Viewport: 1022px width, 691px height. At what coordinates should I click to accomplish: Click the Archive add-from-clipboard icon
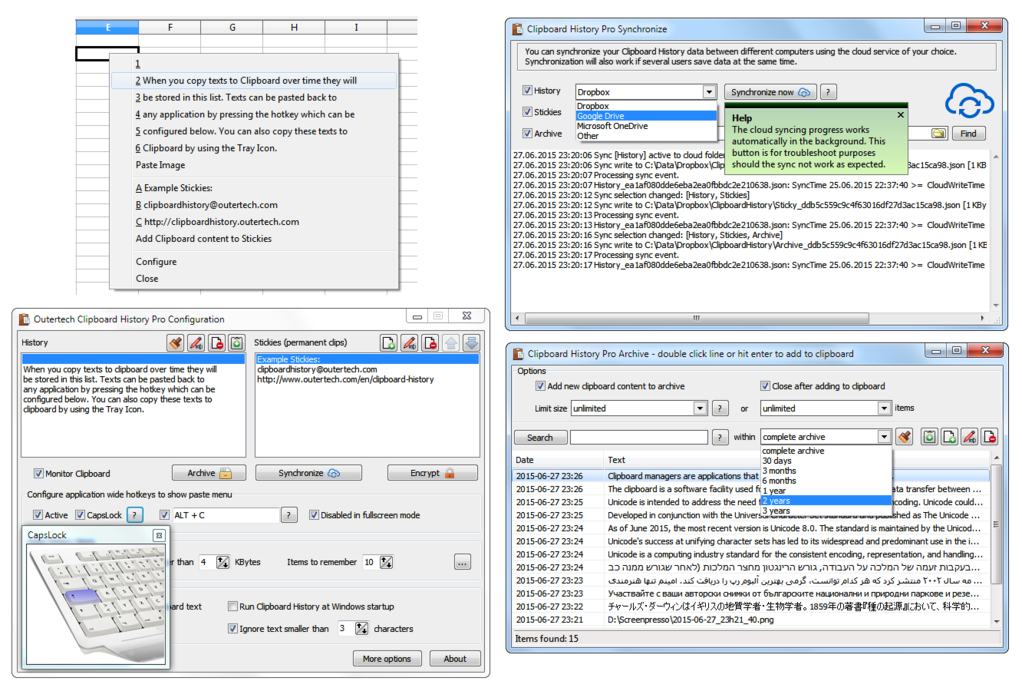929,437
